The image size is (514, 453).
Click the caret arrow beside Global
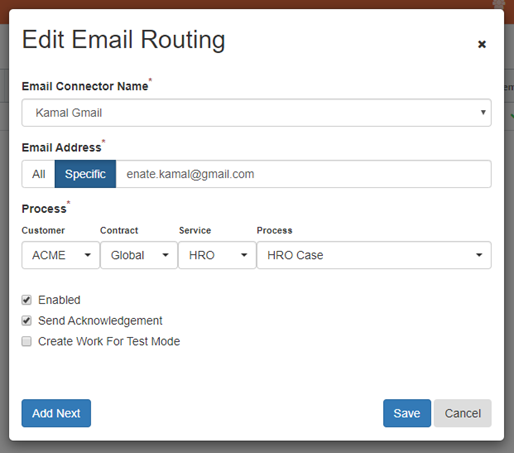[165, 255]
